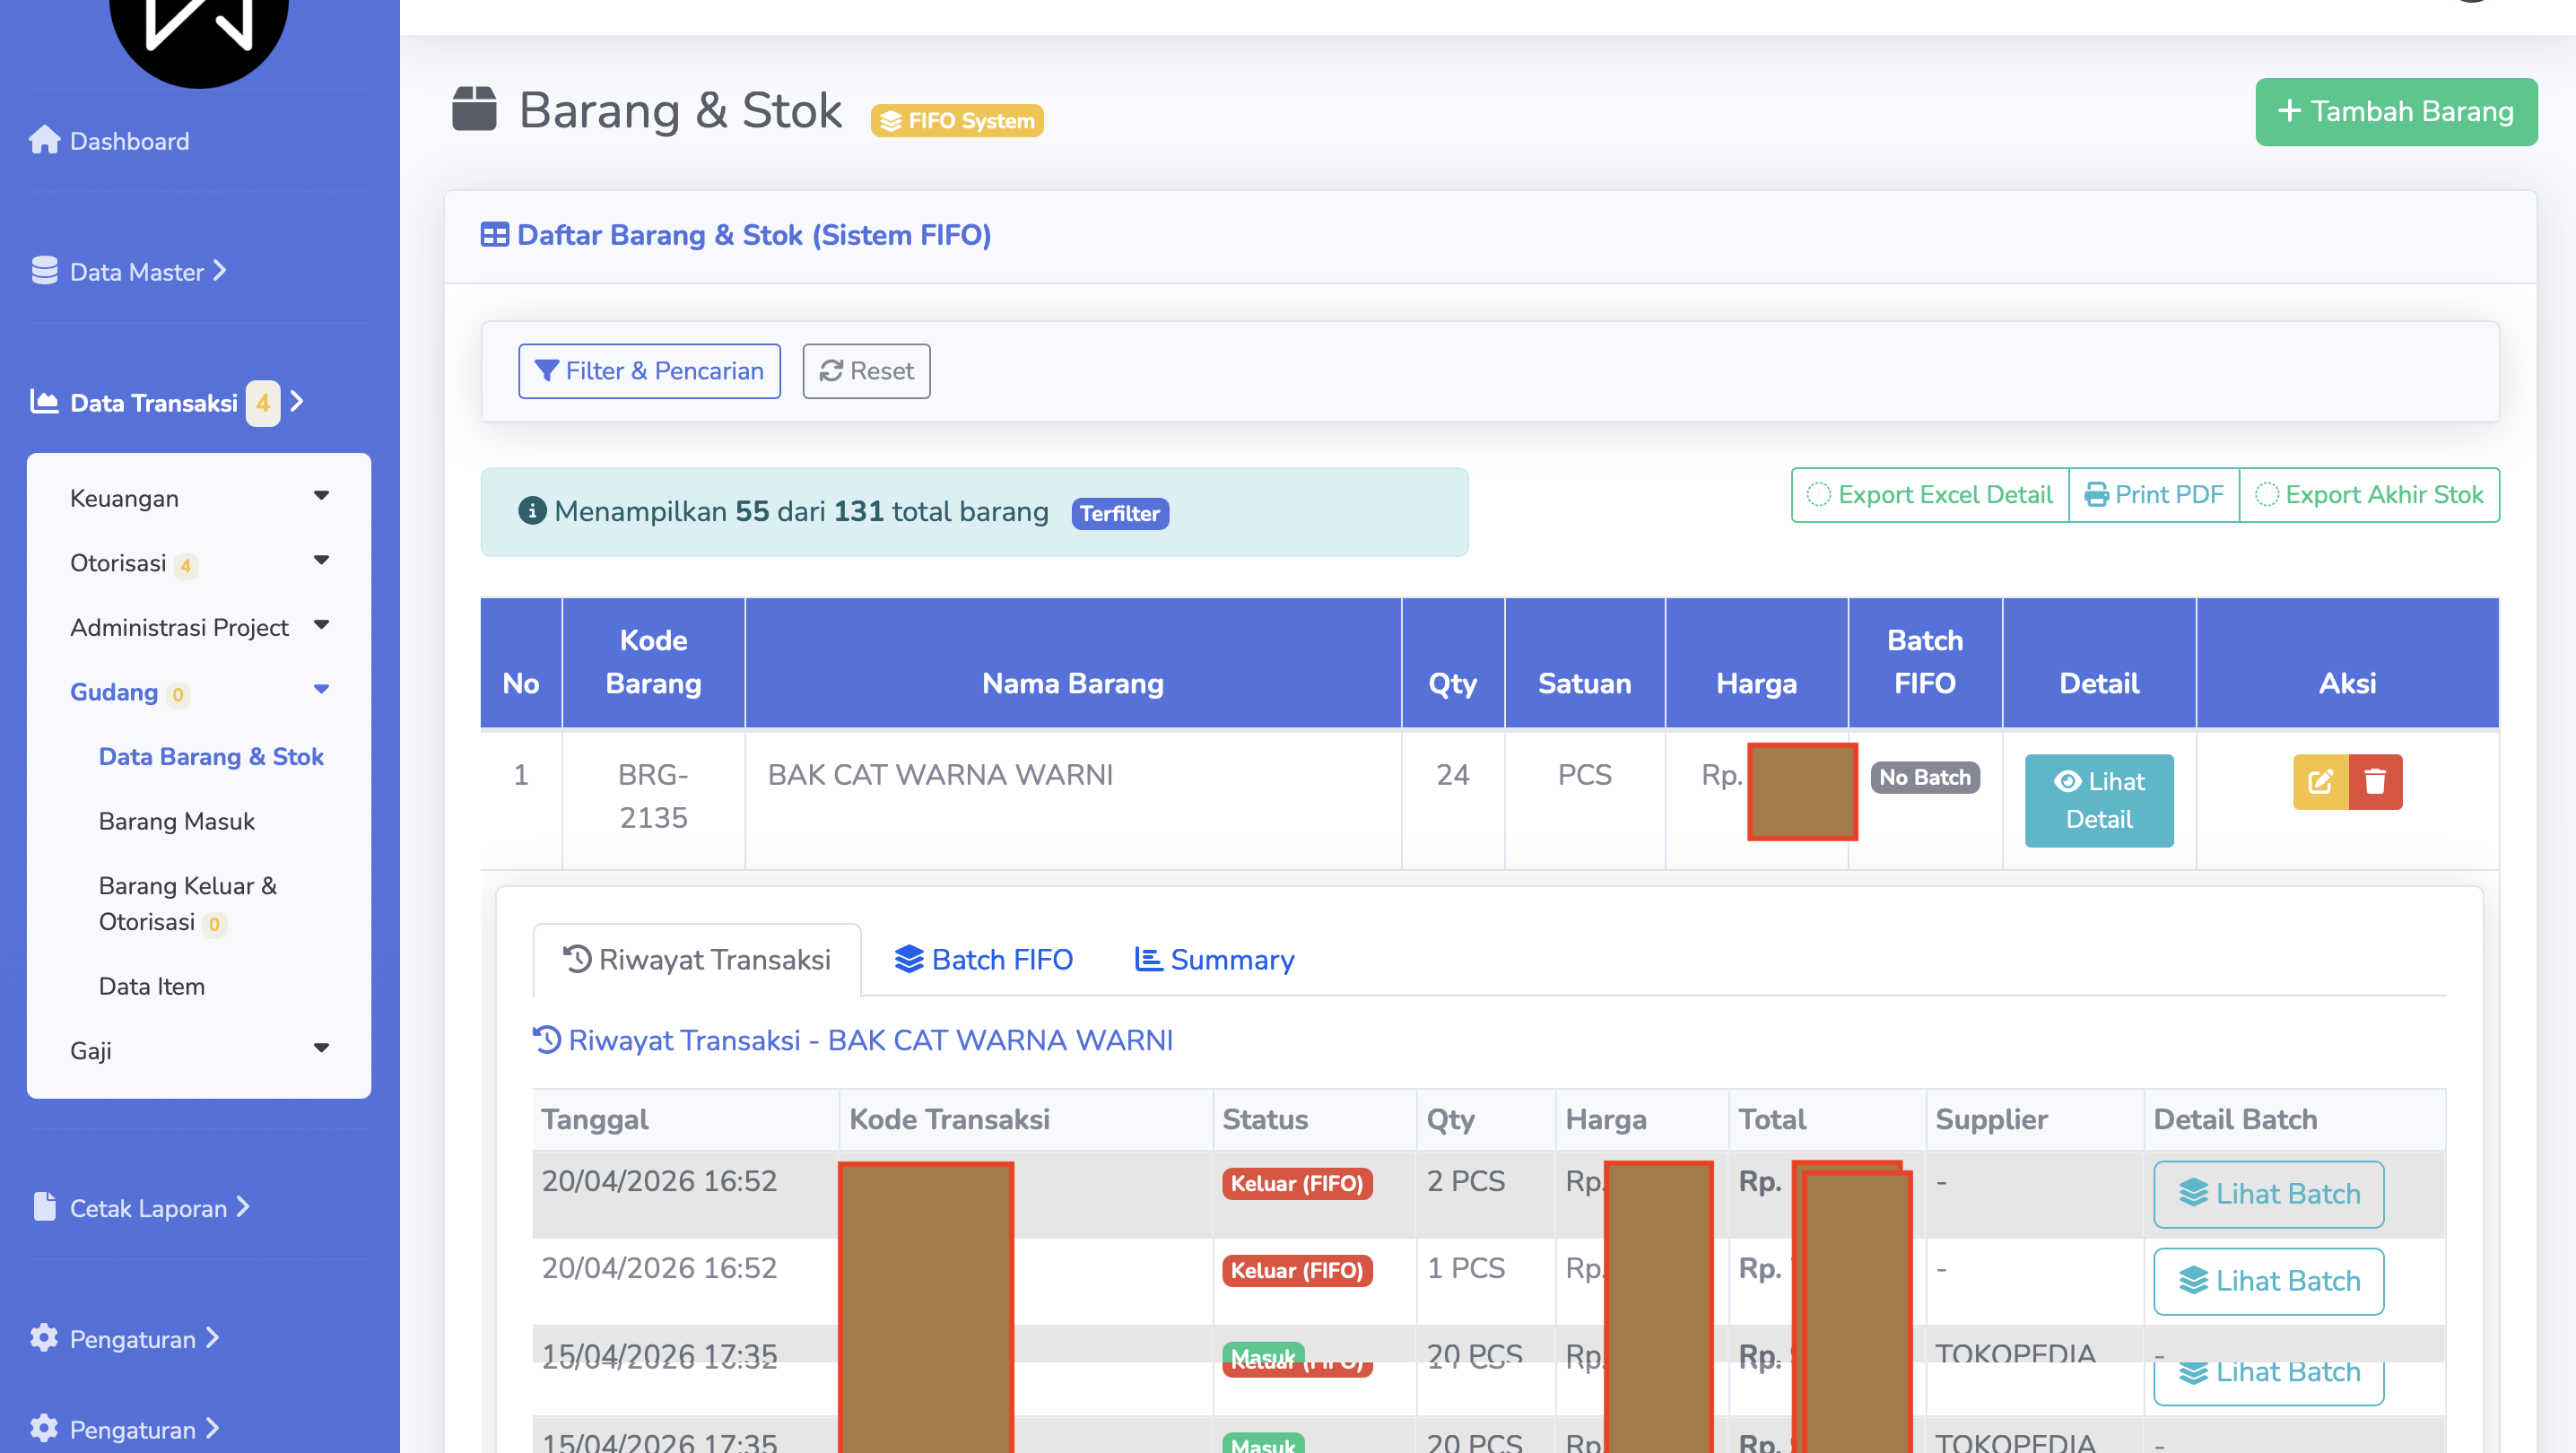Viewport: 2576px width, 1453px height.
Task: Click the Data Transaksi chart icon
Action: [x=44, y=402]
